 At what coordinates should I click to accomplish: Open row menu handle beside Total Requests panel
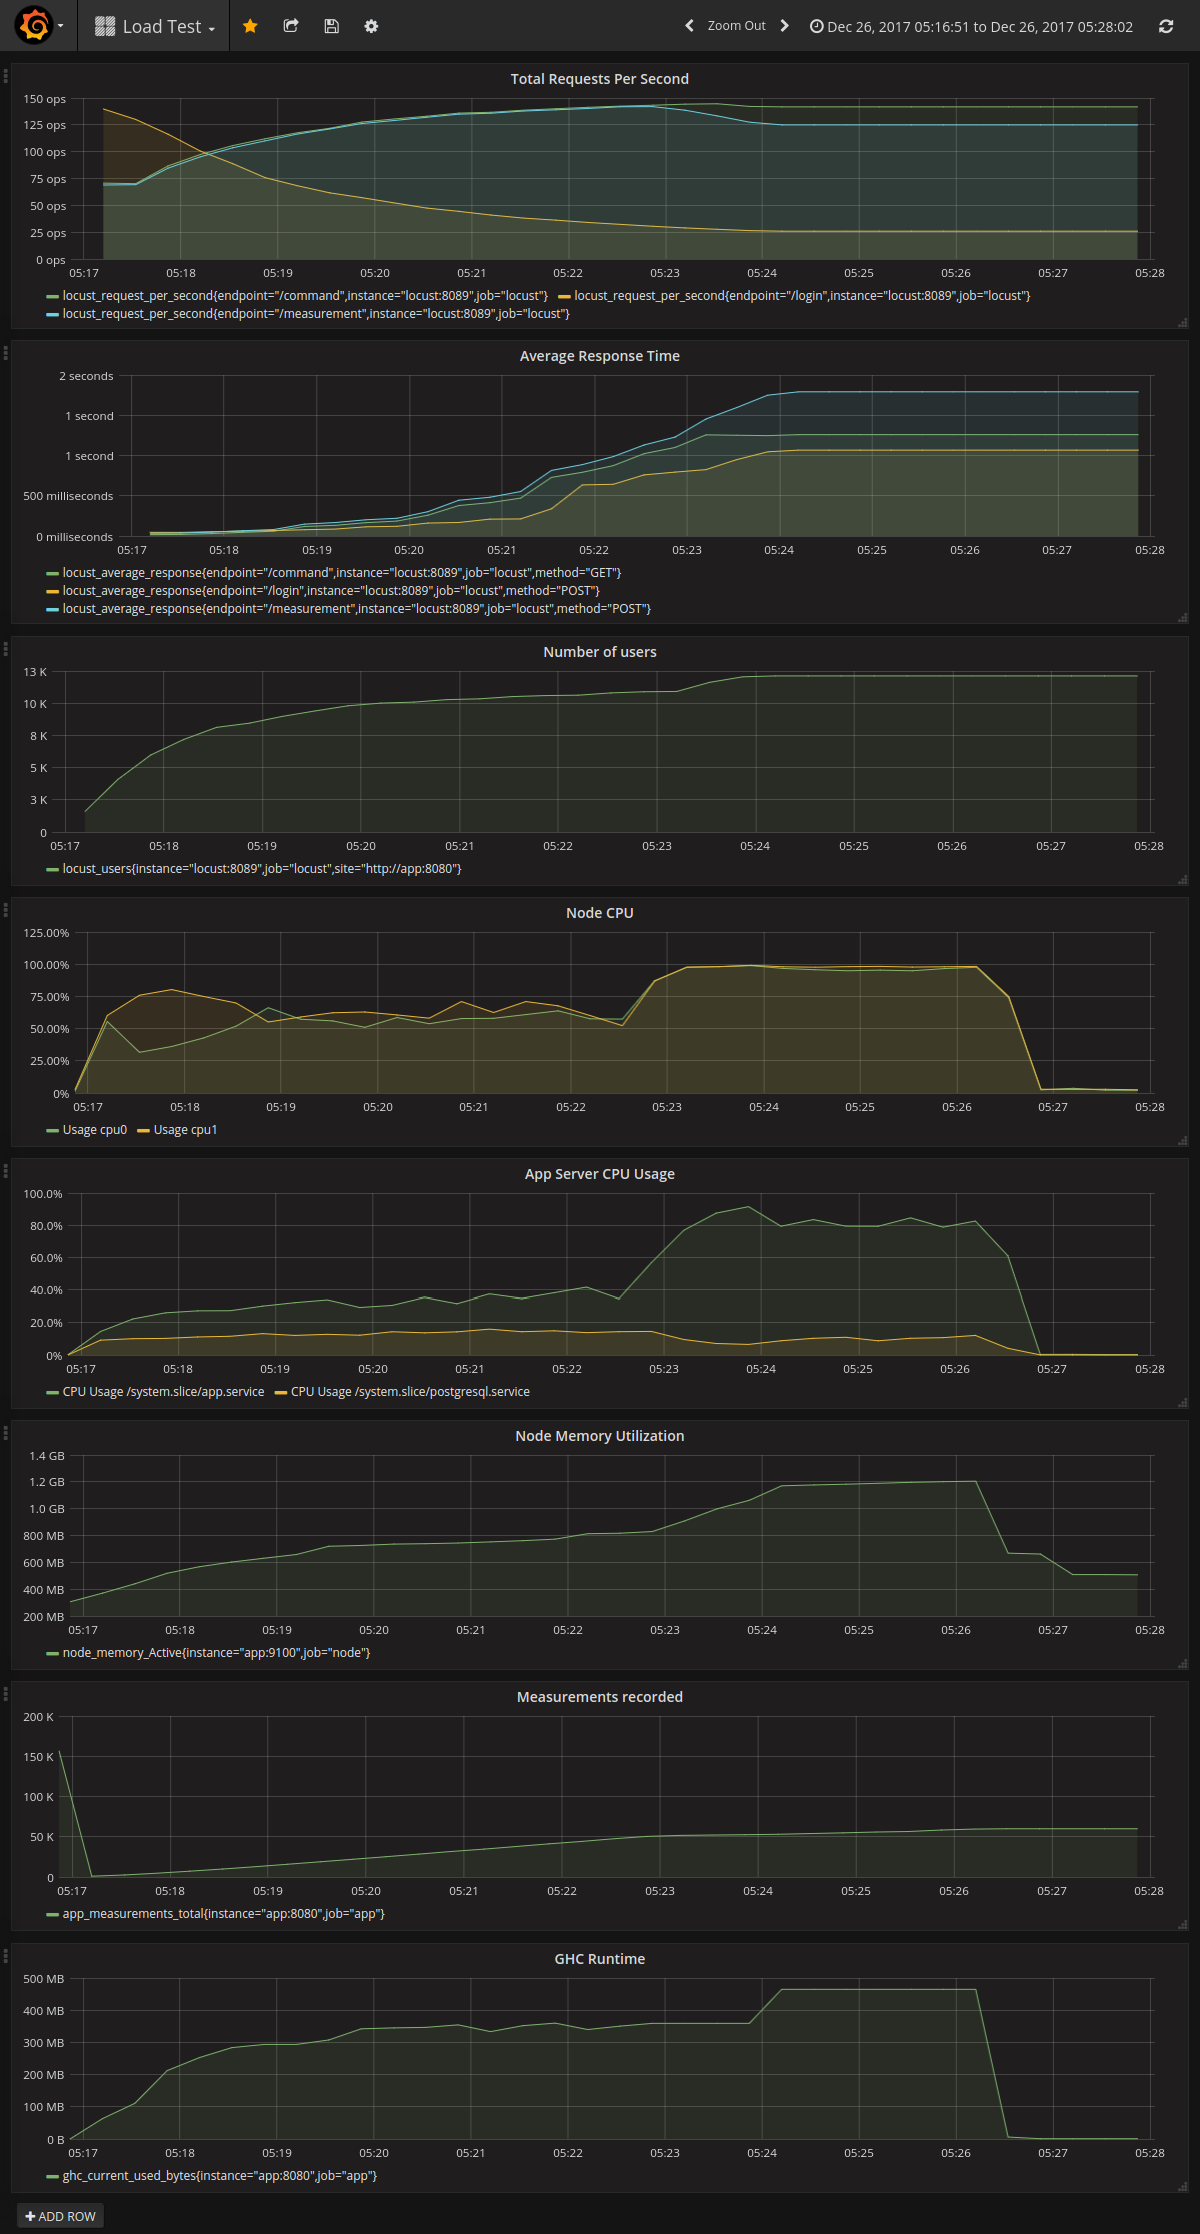click(5, 75)
